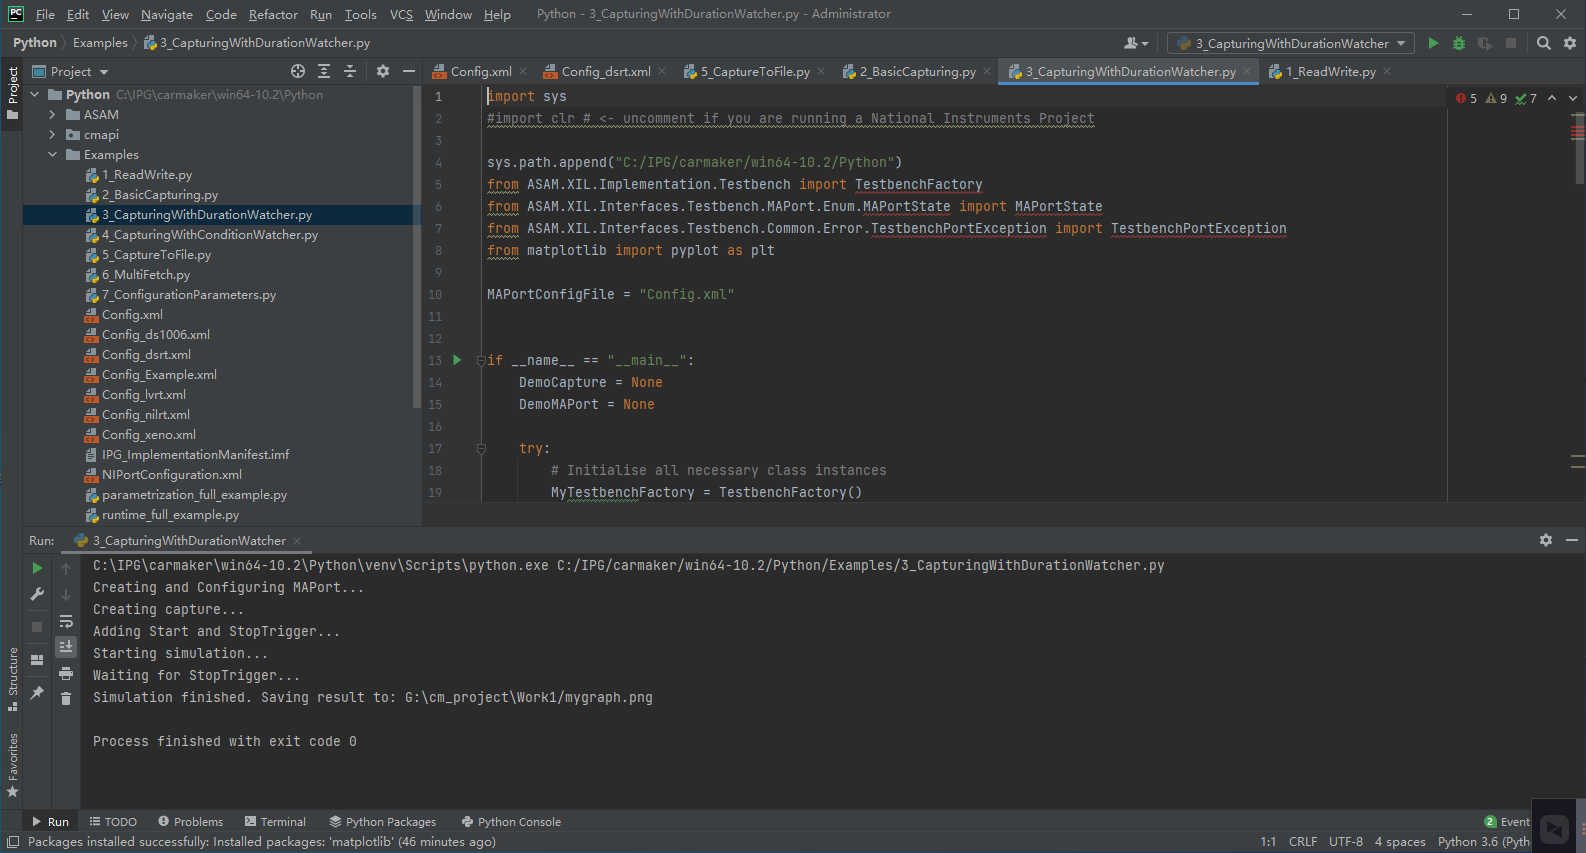1586x853 pixels.
Task: Open run configuration wrench in Run panel
Action: pyautogui.click(x=37, y=594)
